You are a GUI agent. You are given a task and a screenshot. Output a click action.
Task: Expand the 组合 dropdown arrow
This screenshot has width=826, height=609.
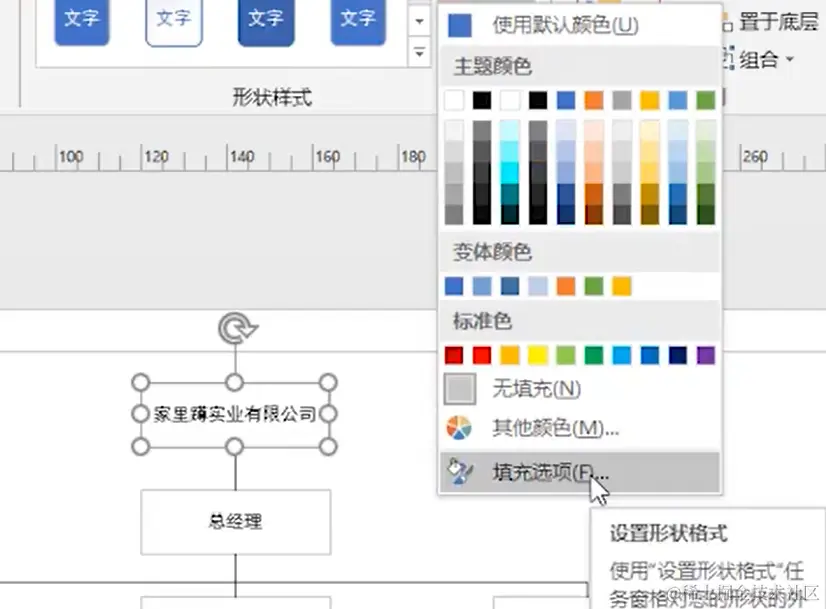click(790, 58)
